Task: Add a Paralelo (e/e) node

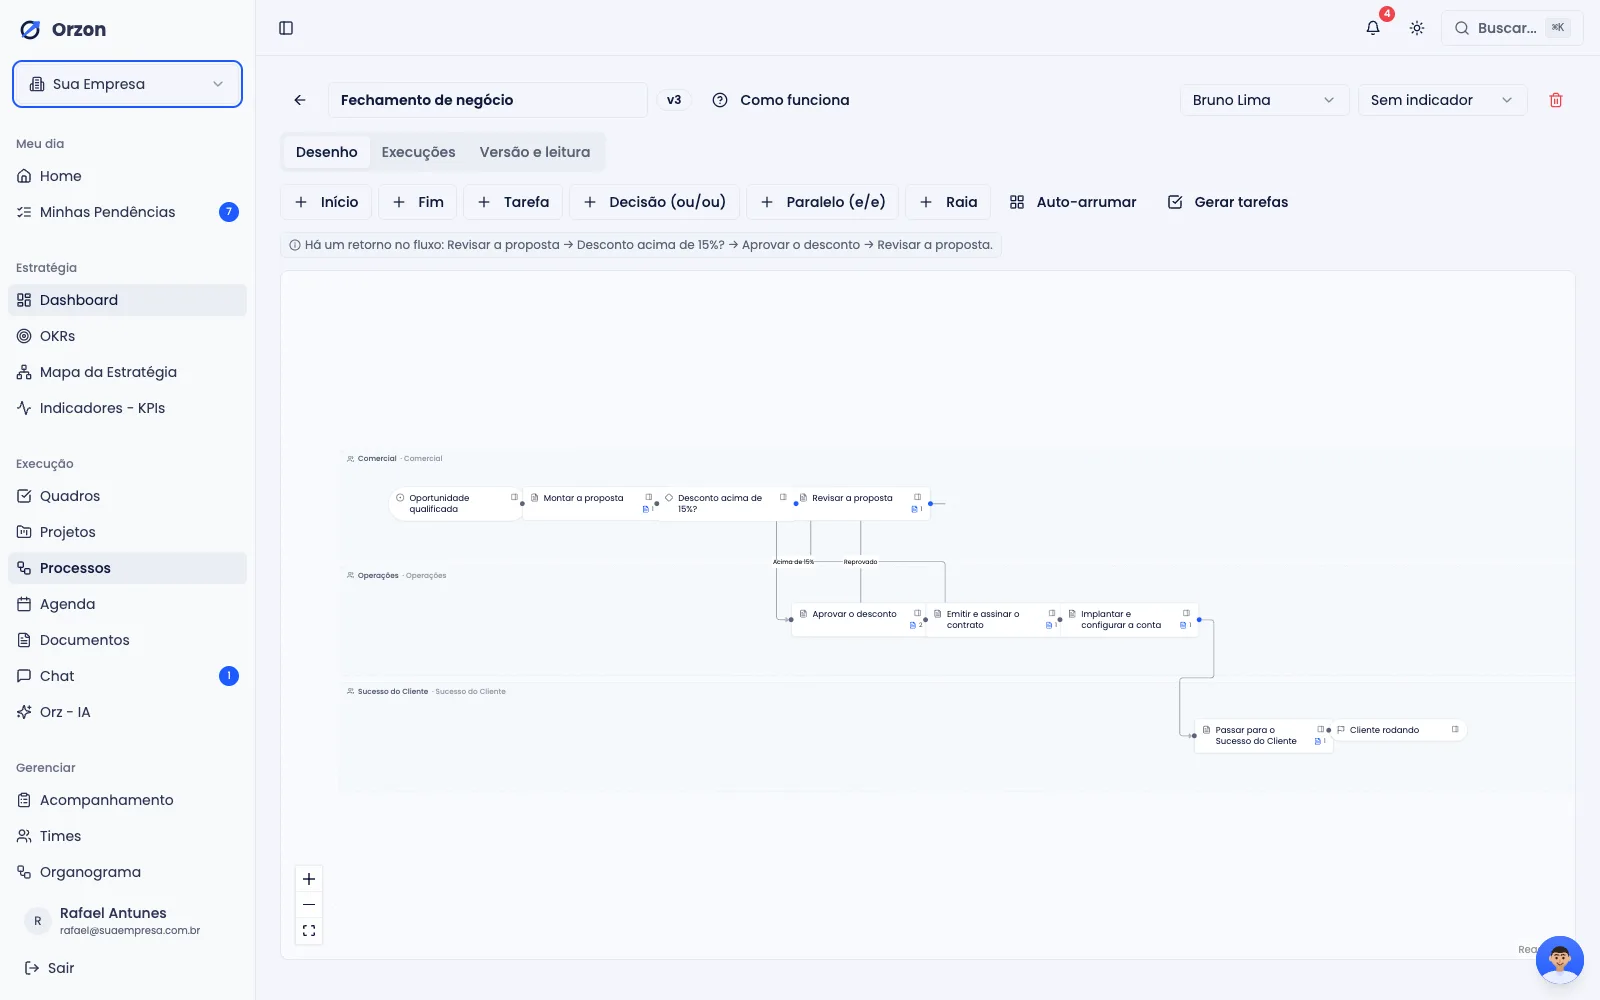Action: (823, 202)
